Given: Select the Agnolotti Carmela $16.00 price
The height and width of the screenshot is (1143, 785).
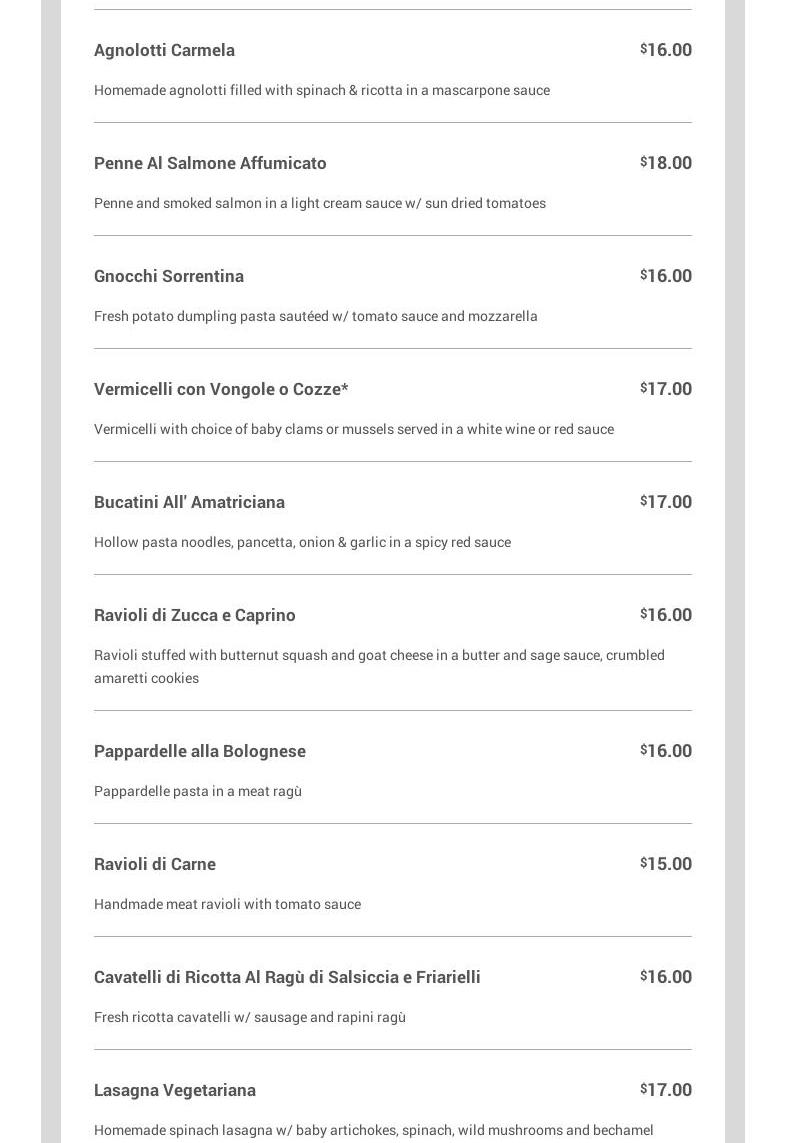Looking at the screenshot, I should (666, 50).
